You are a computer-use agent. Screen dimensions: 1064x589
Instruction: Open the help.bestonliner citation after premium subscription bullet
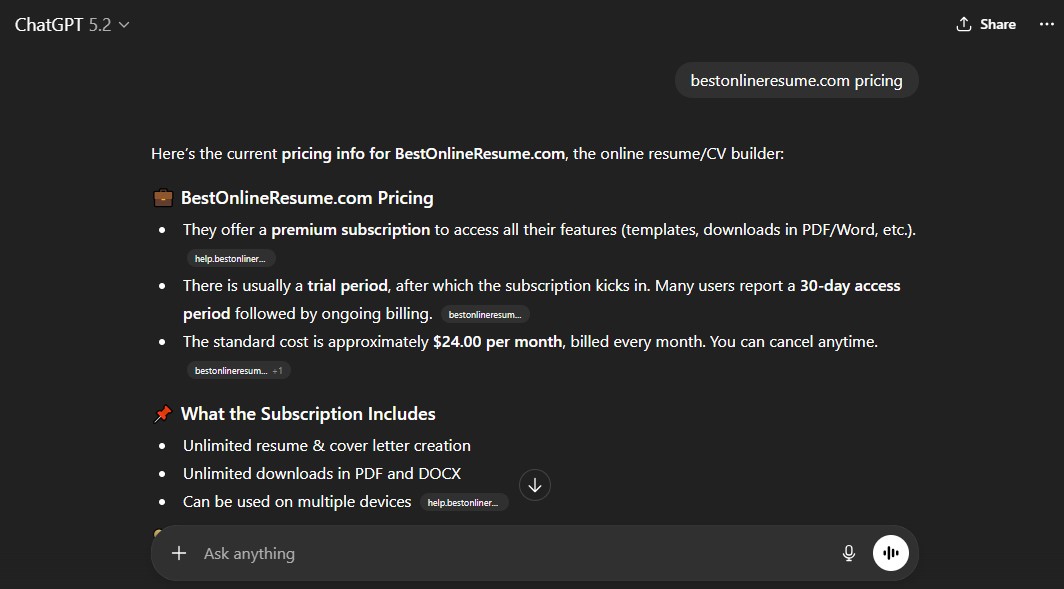coord(230,258)
